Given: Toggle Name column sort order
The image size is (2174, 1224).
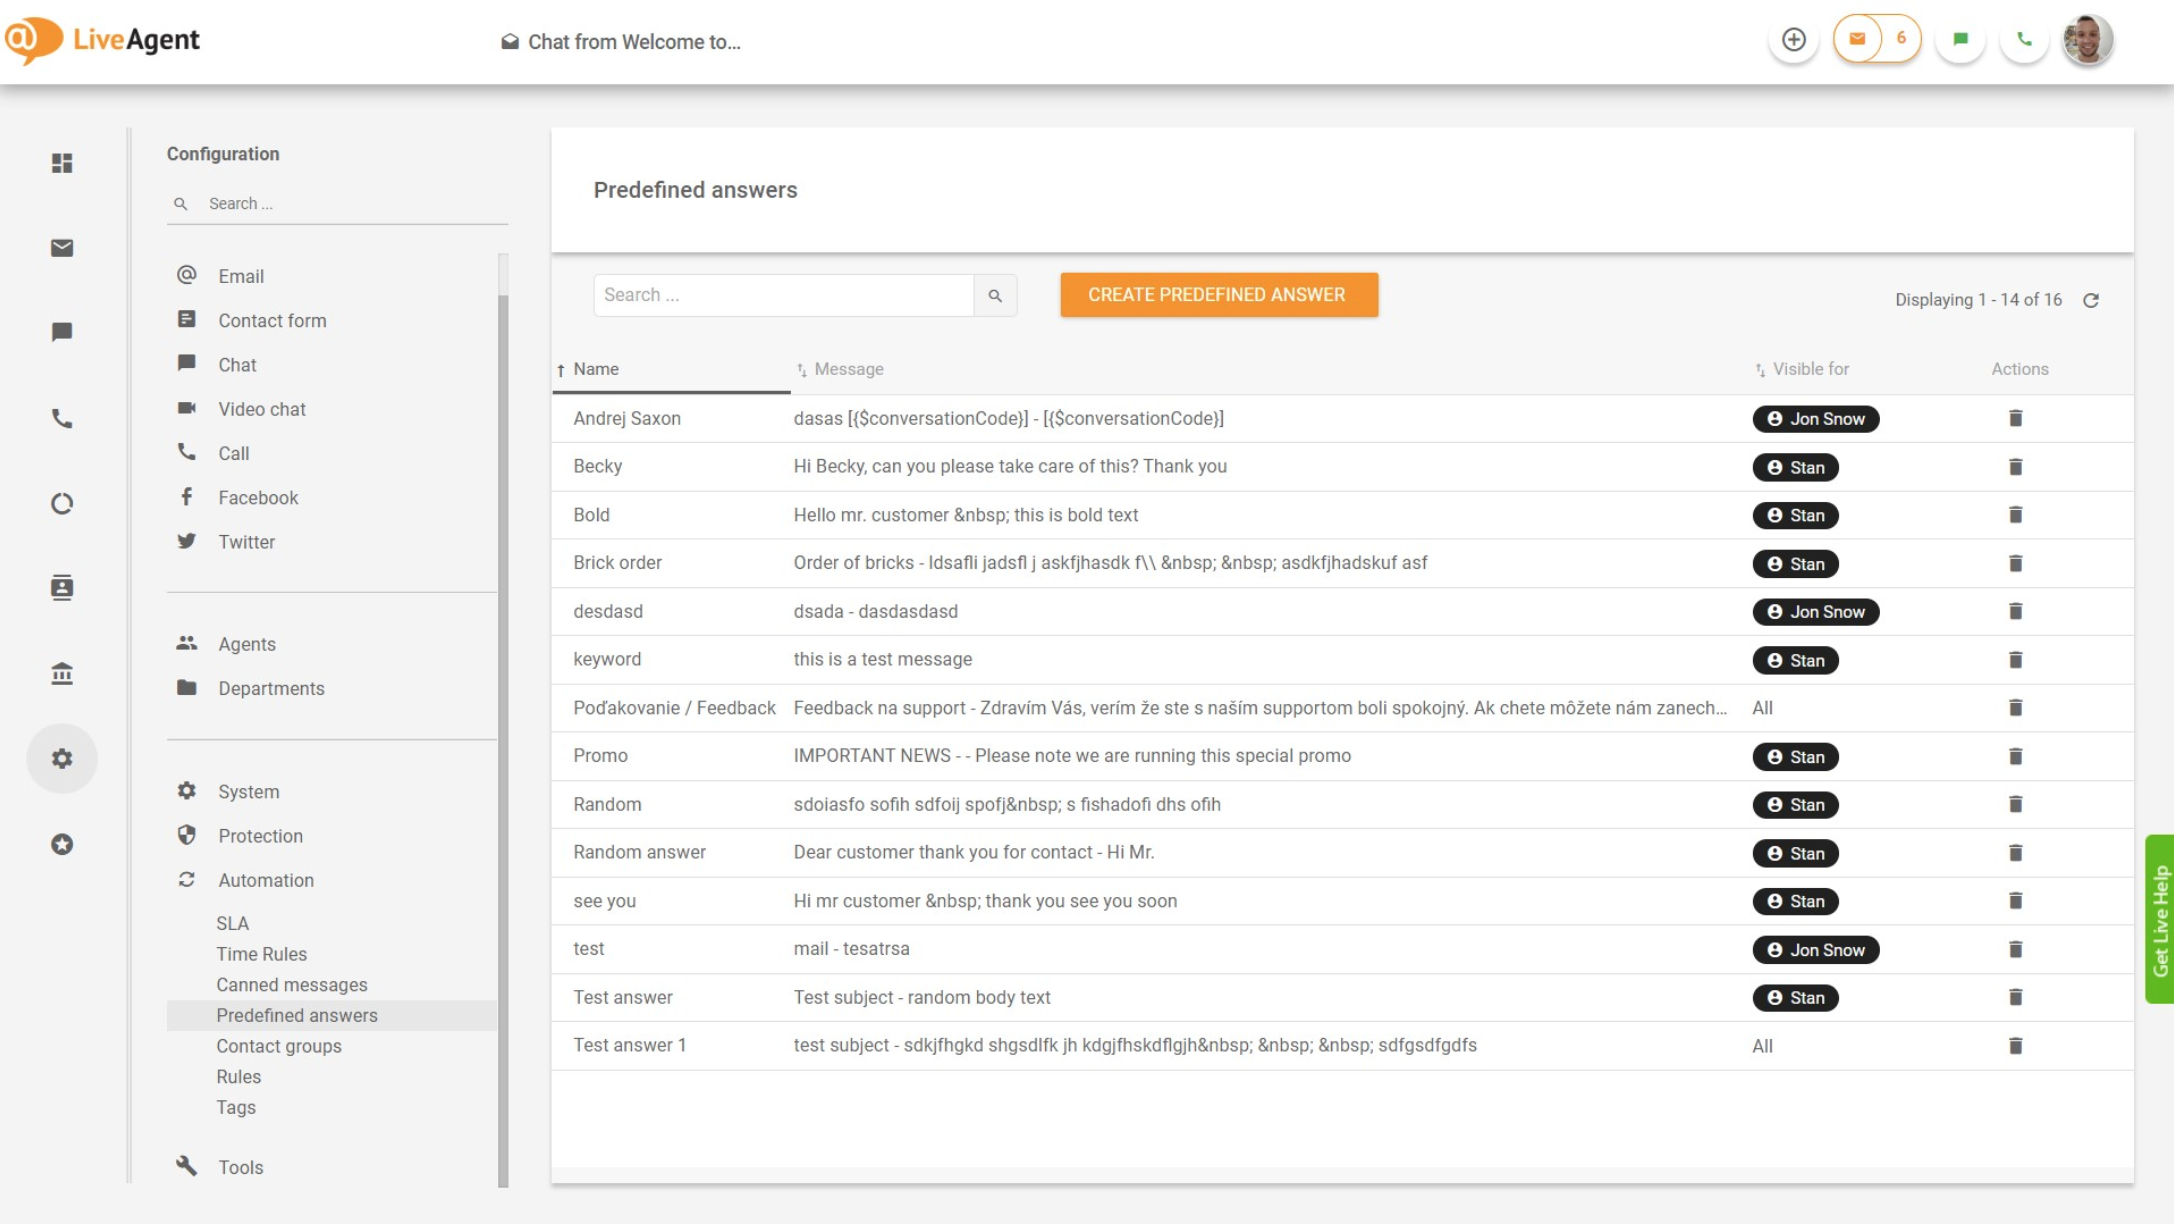Looking at the screenshot, I should [x=595, y=369].
